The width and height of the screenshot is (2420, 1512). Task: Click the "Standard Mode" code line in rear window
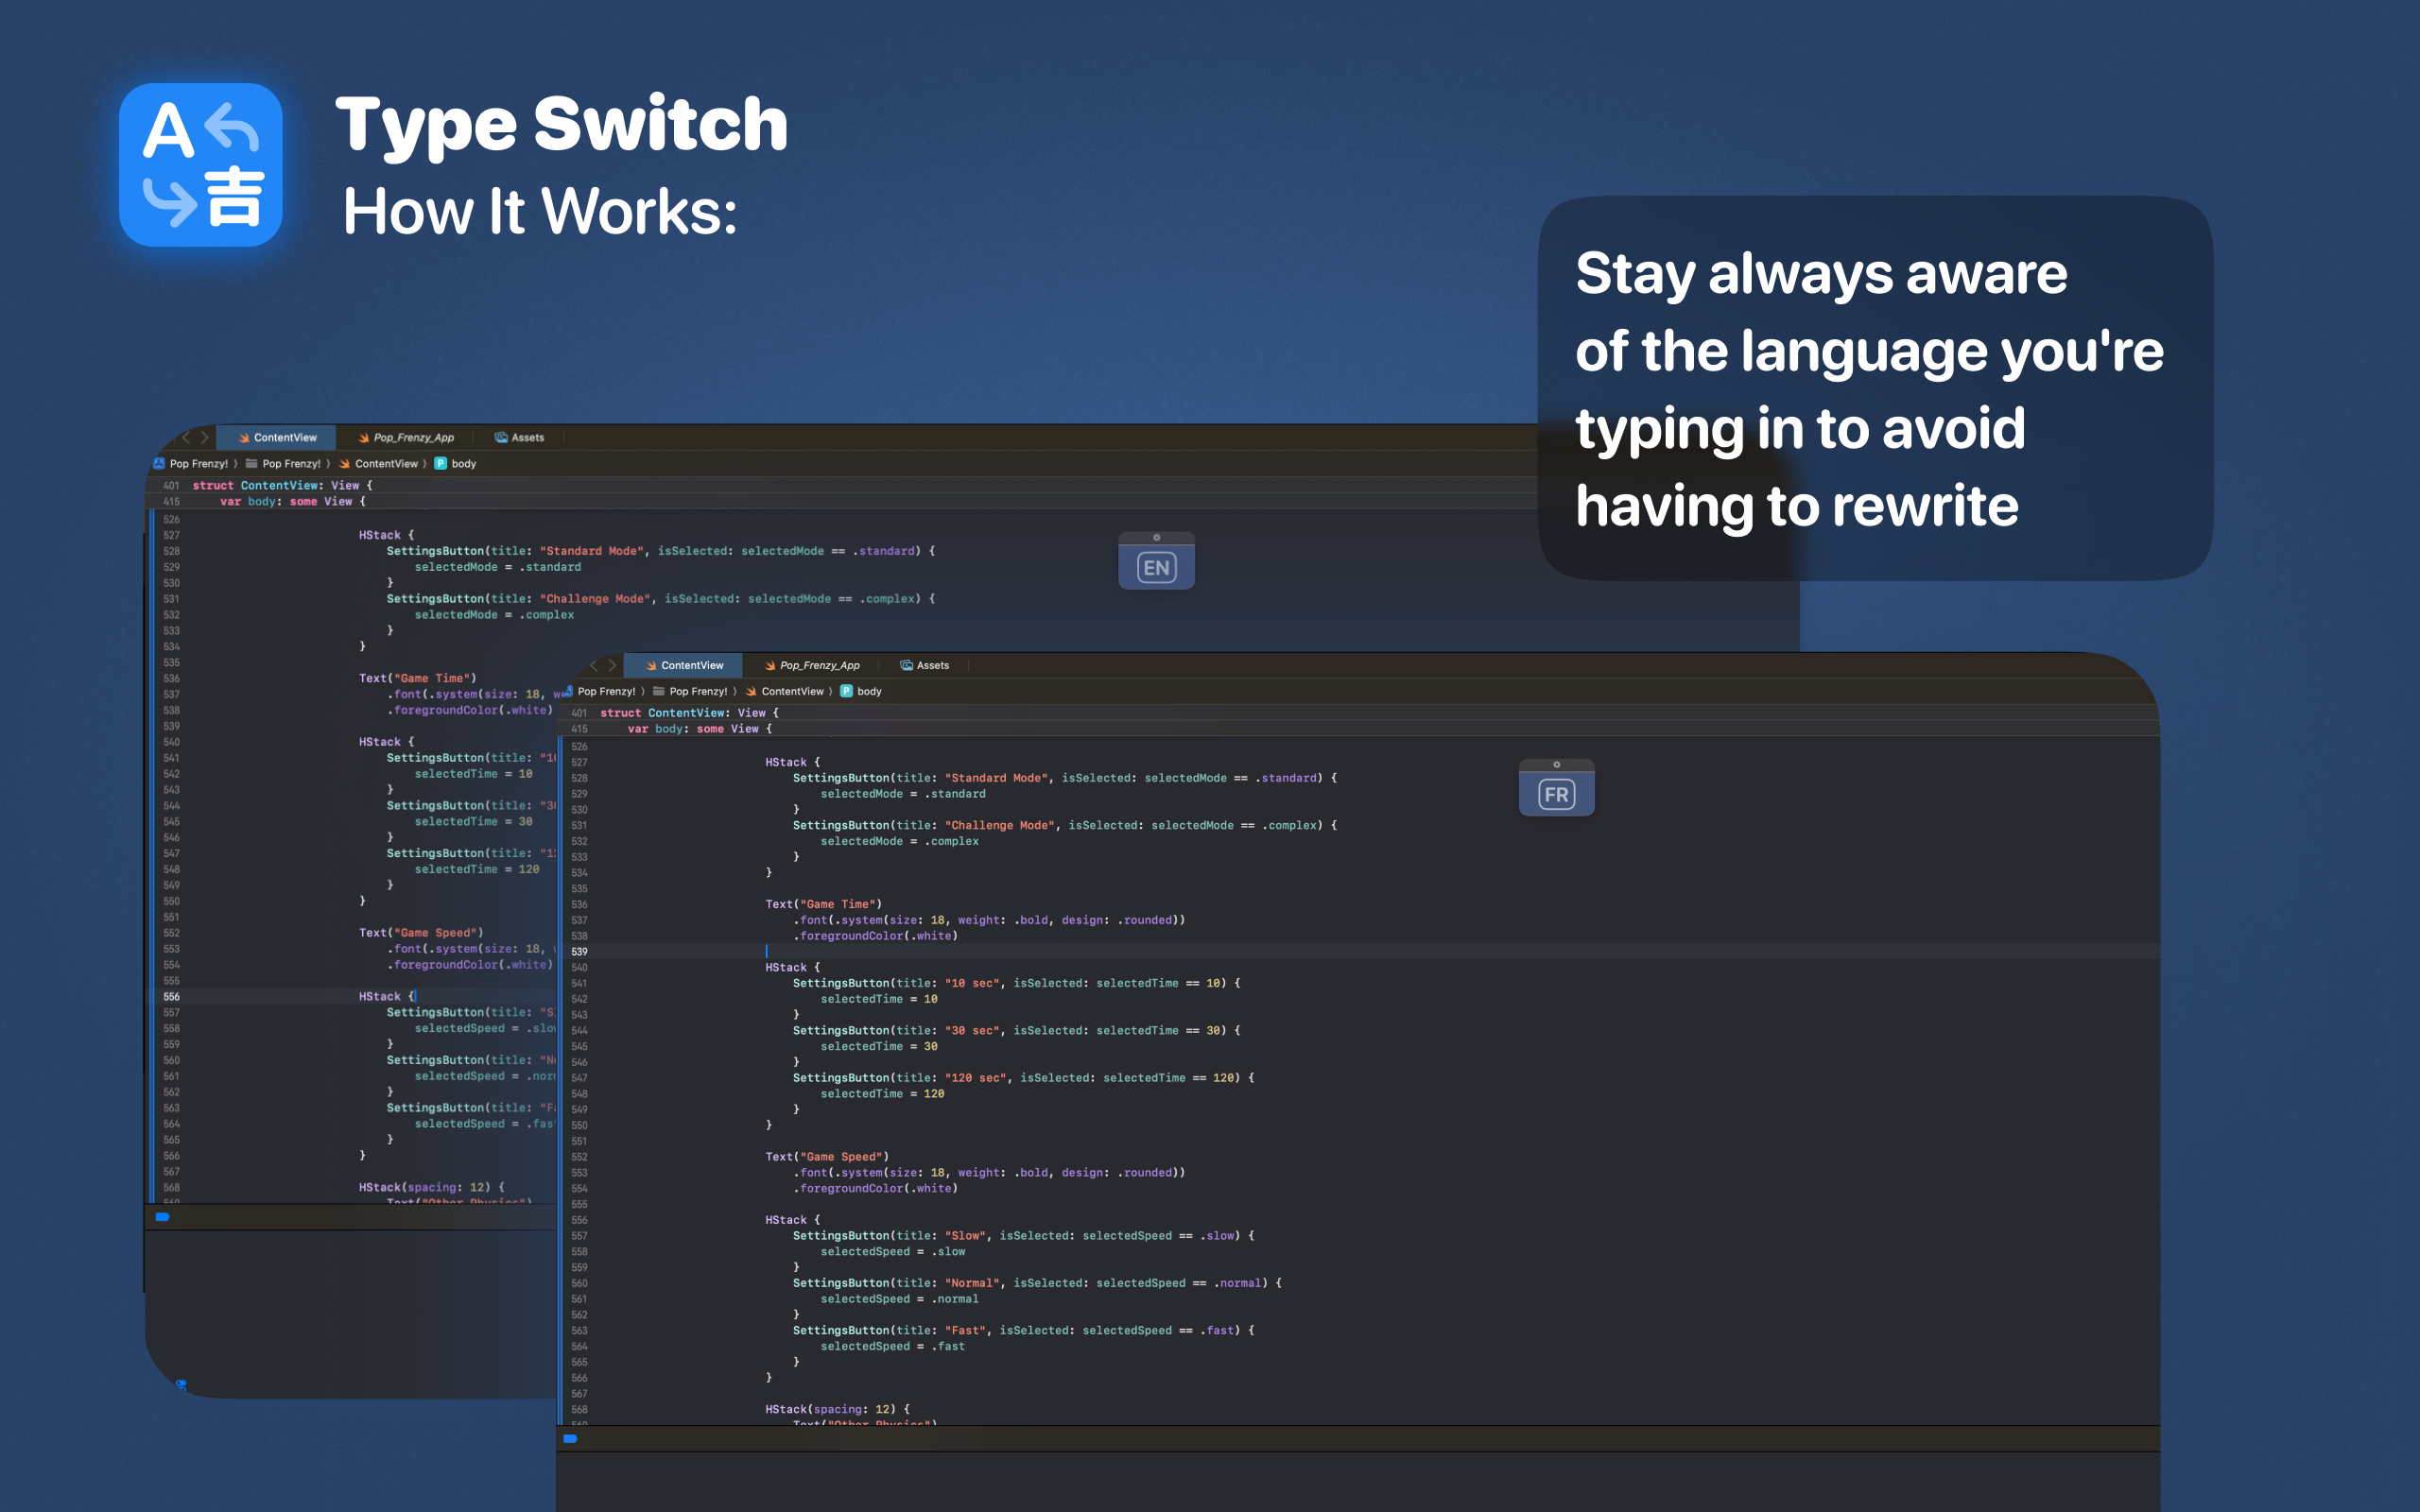coord(661,551)
